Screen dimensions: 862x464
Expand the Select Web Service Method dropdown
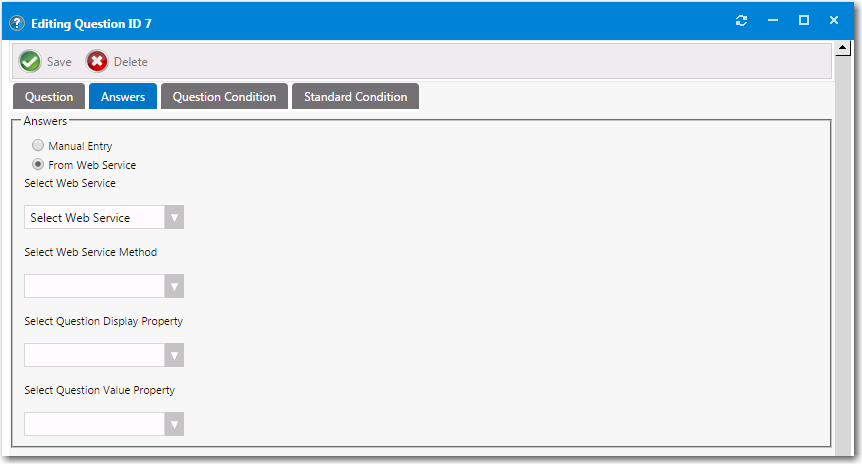coord(104,287)
